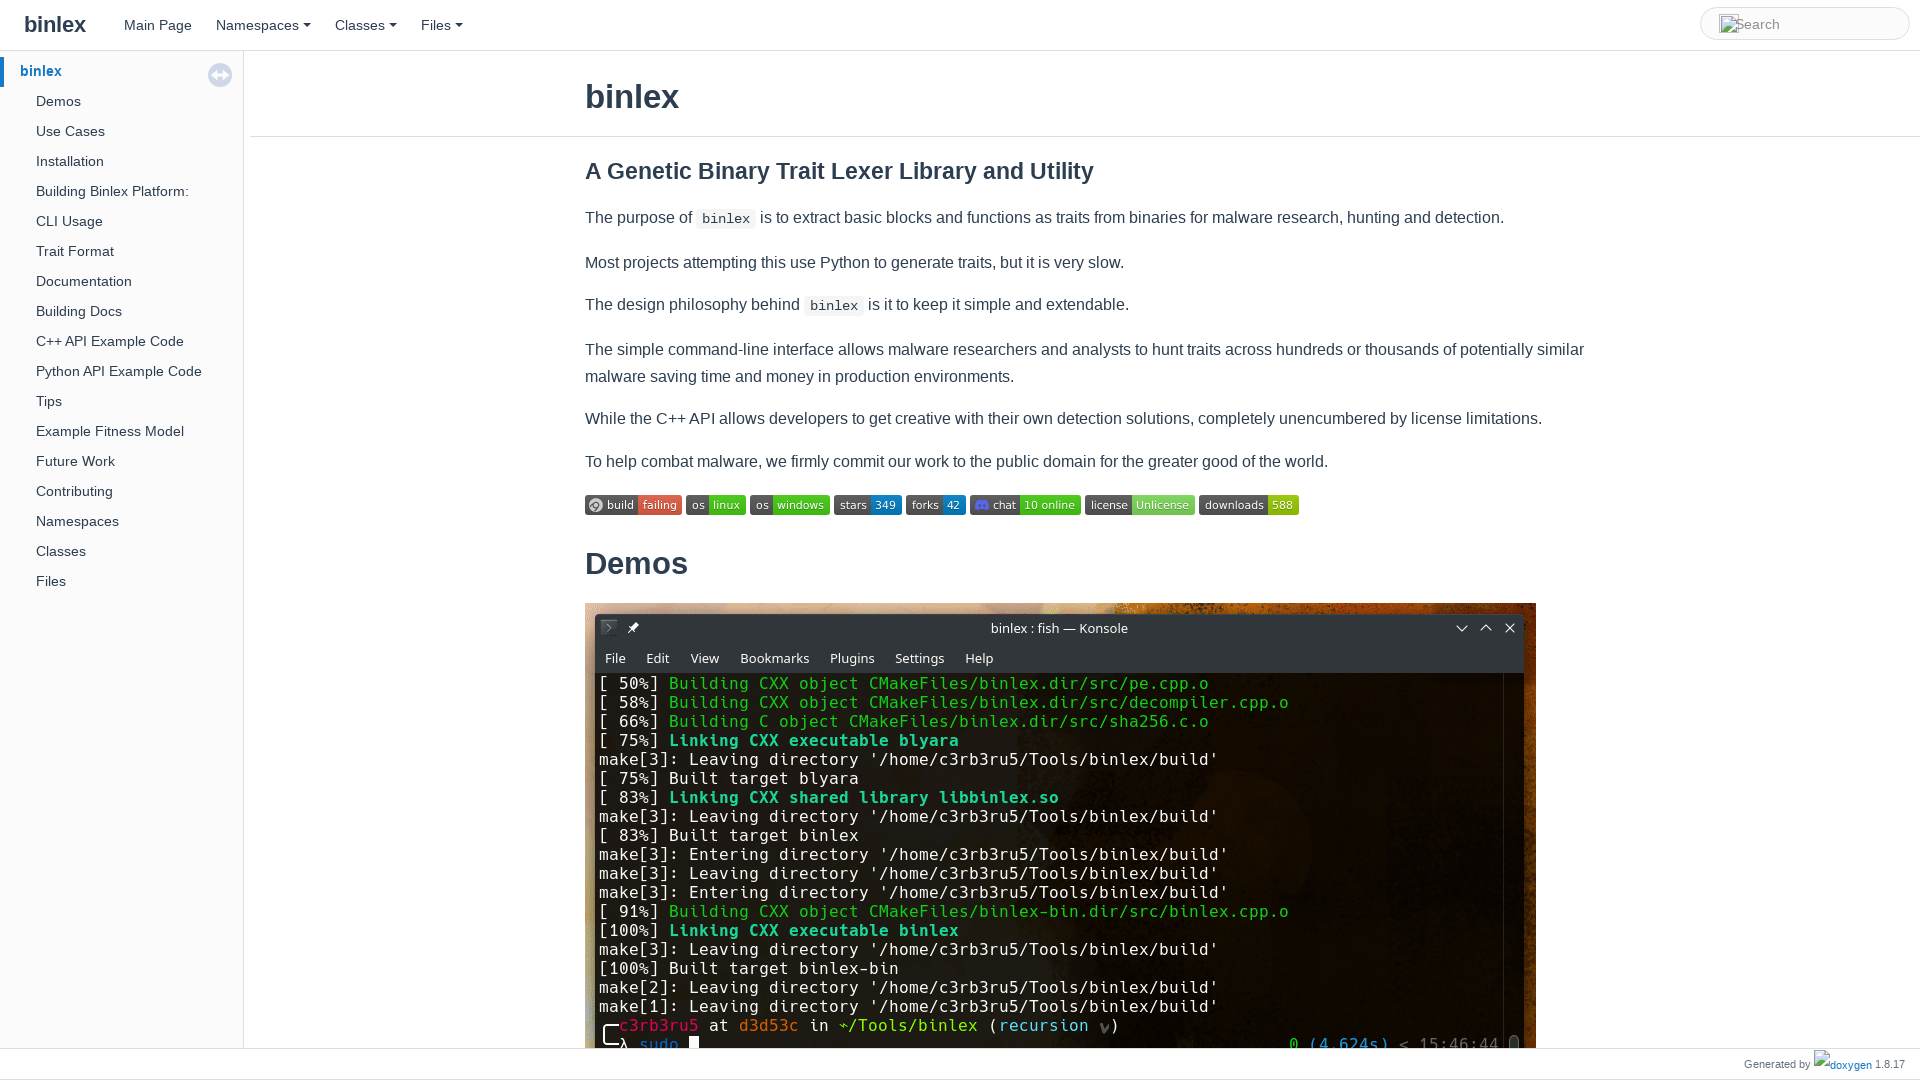1920x1080 pixels.
Task: Open Building Docs in the sidebar
Action: [x=79, y=311]
